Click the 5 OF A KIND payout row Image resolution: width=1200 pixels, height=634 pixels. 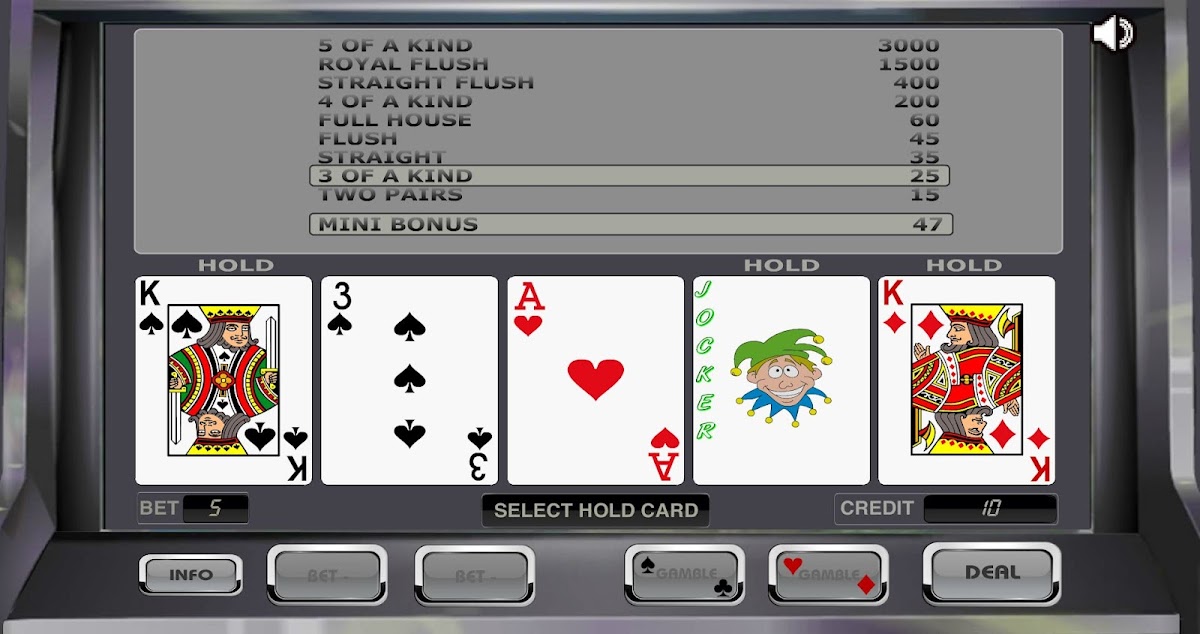(629, 45)
